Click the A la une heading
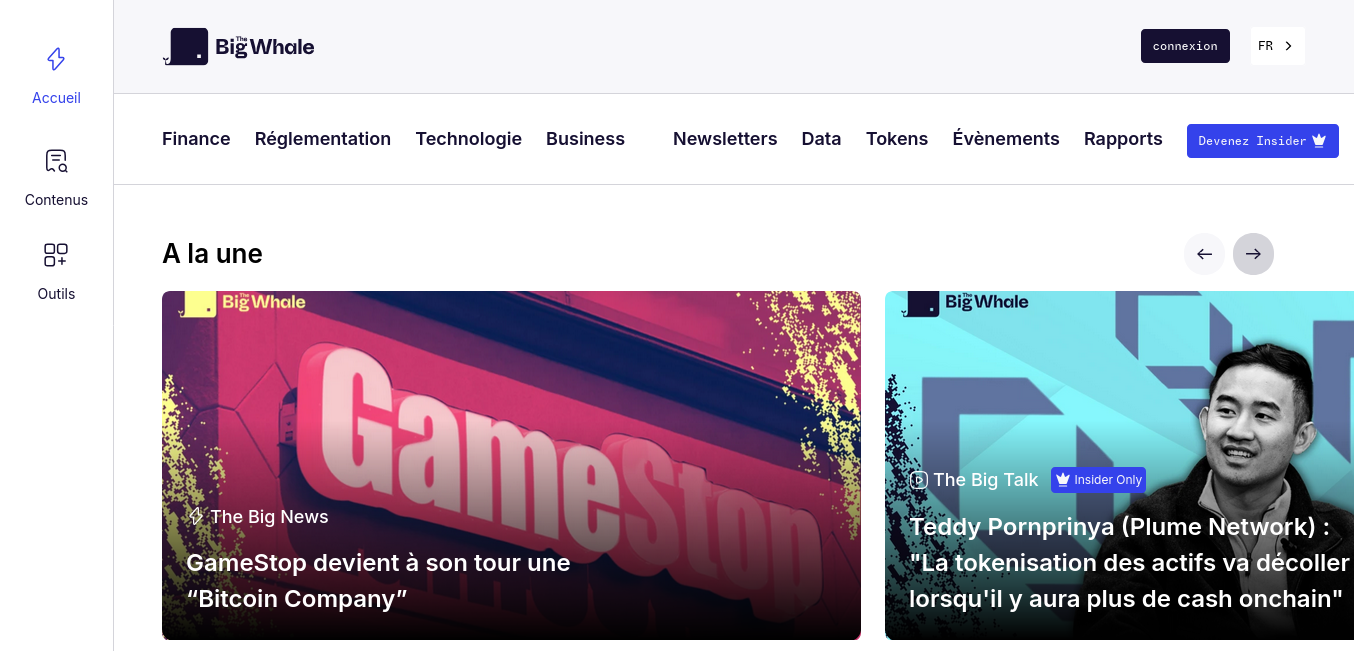This screenshot has width=1366, height=651. 212,254
